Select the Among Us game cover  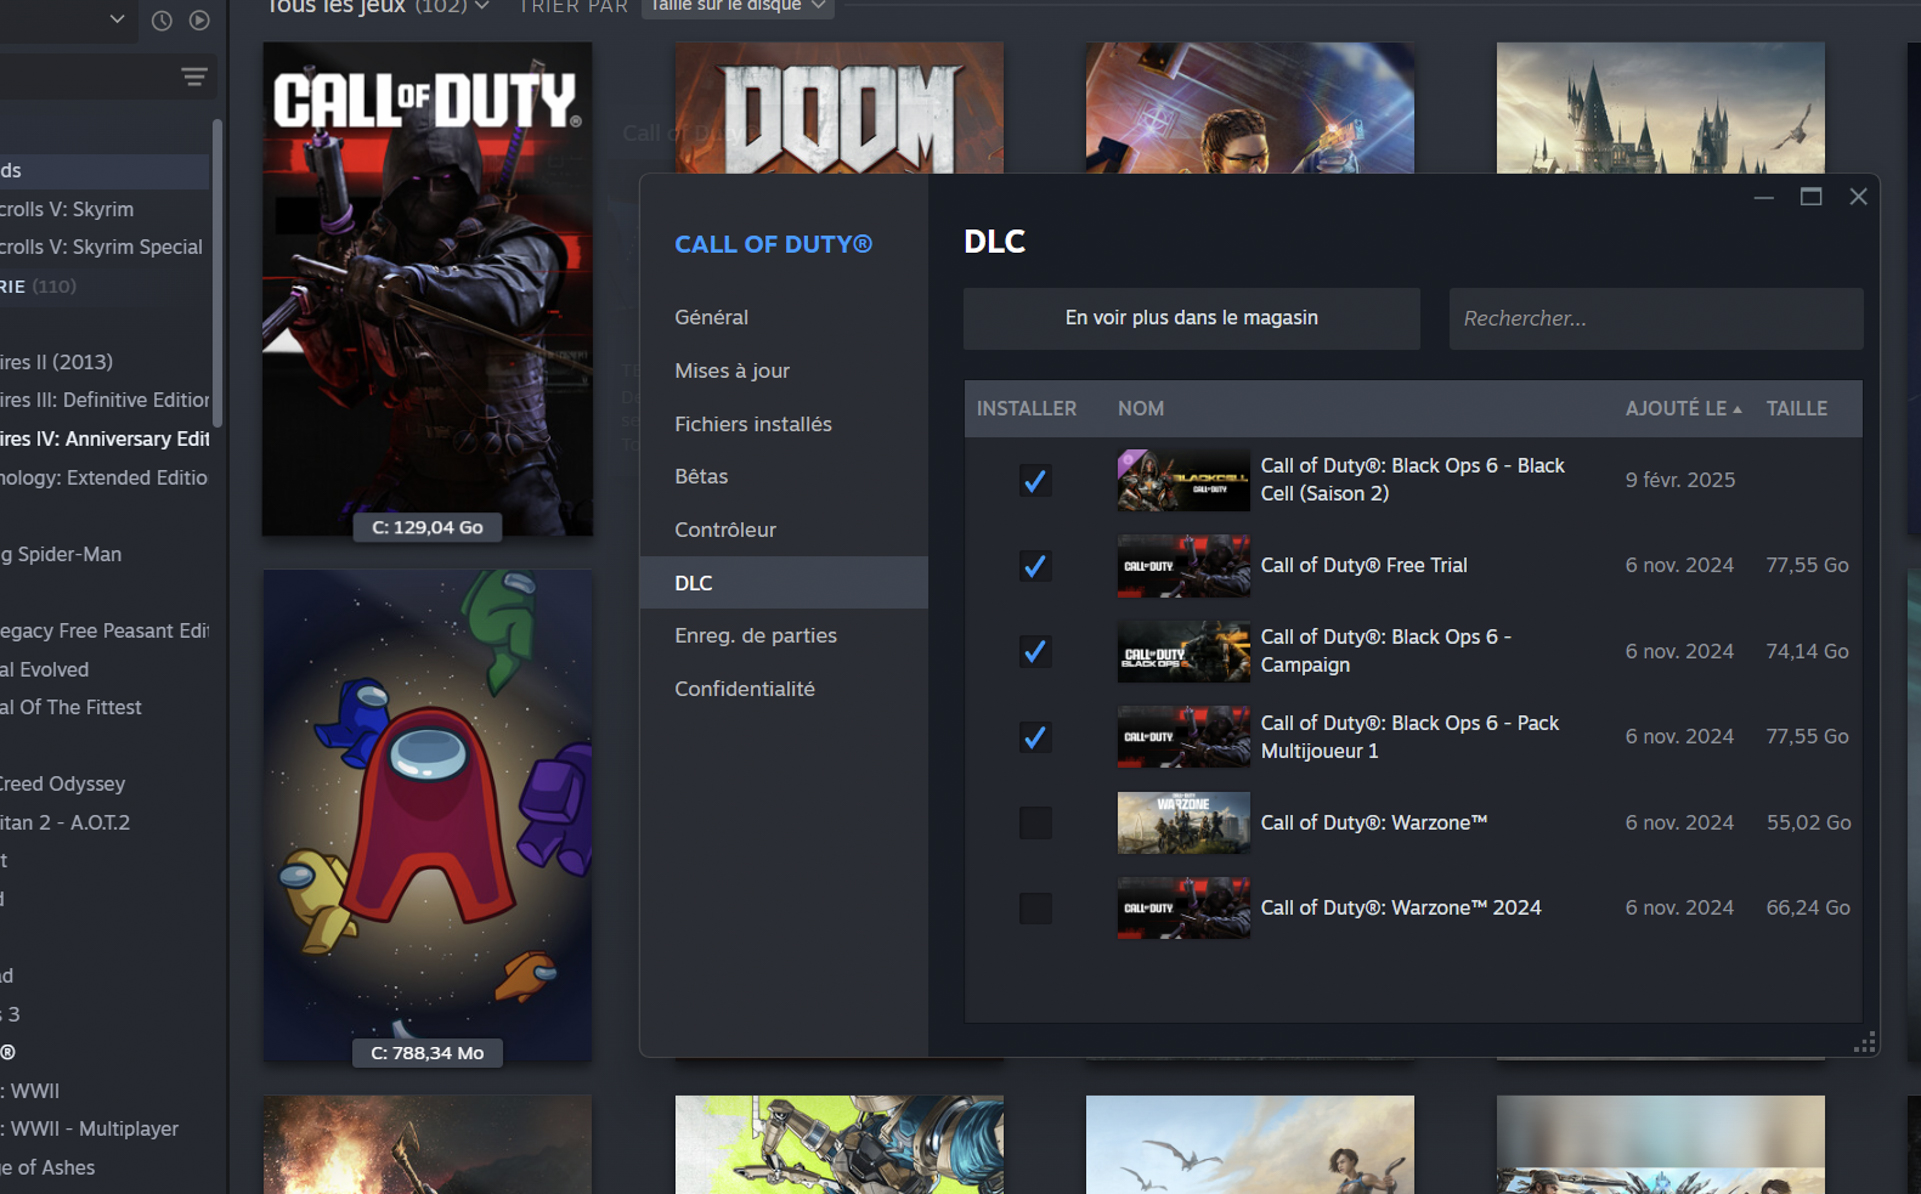coord(427,815)
